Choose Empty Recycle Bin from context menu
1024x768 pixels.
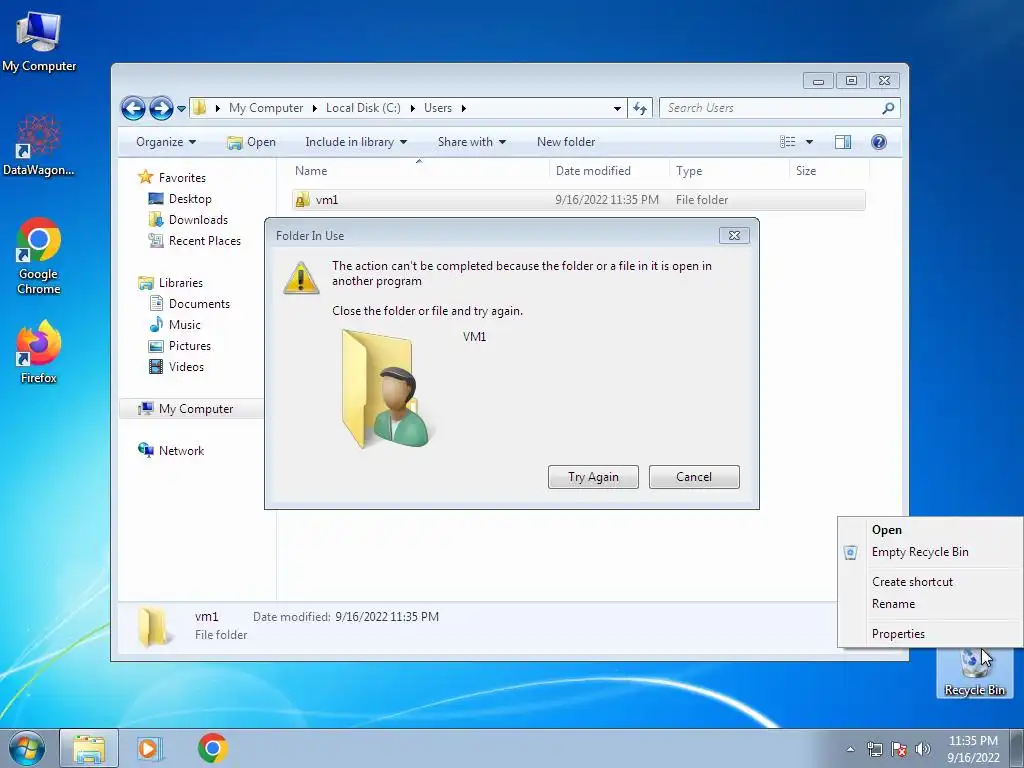(x=930, y=552)
